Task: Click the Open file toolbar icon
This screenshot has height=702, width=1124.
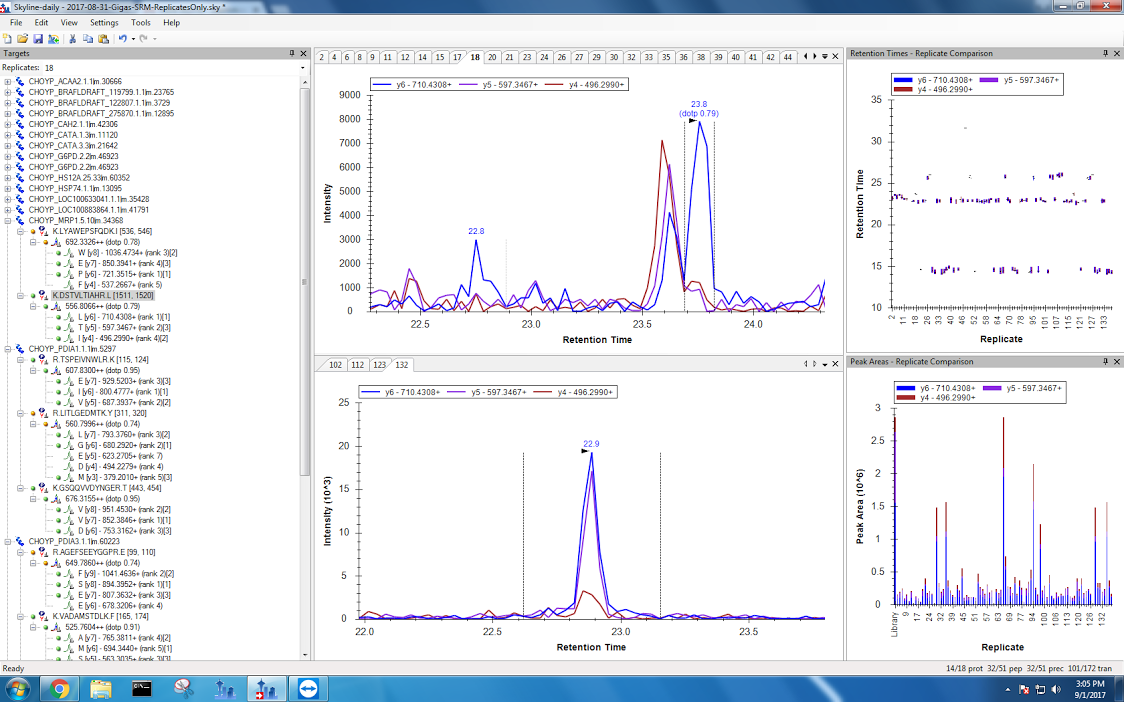Action: click(23, 38)
